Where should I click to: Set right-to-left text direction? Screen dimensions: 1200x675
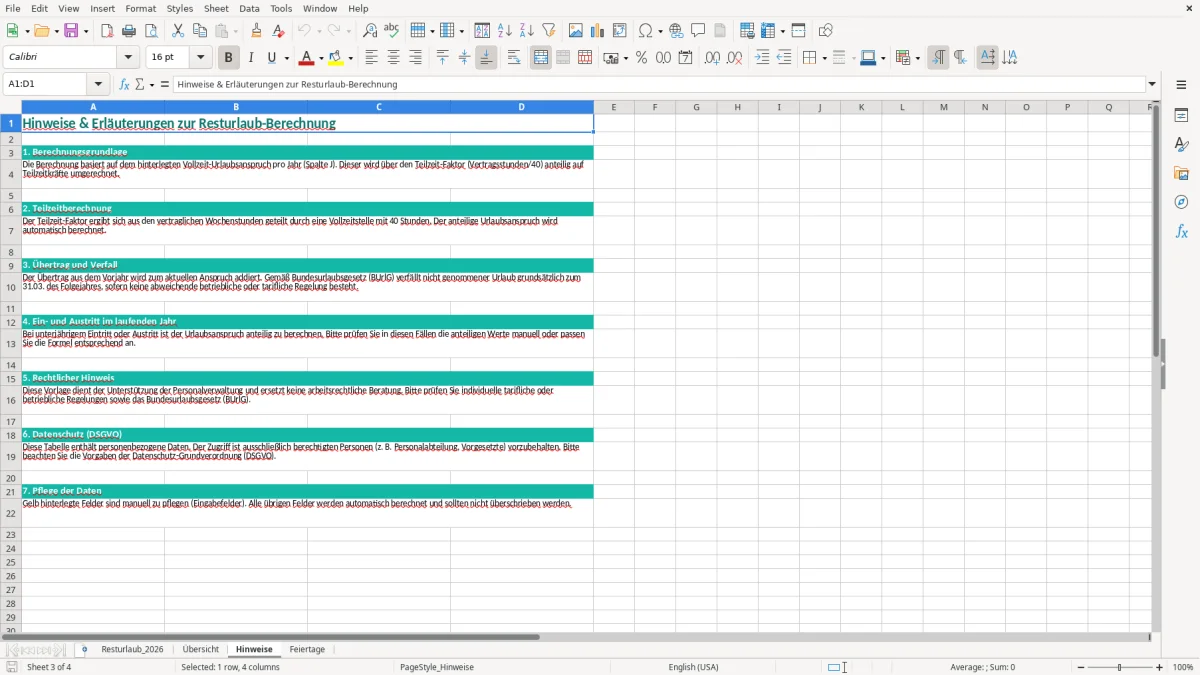(x=960, y=58)
